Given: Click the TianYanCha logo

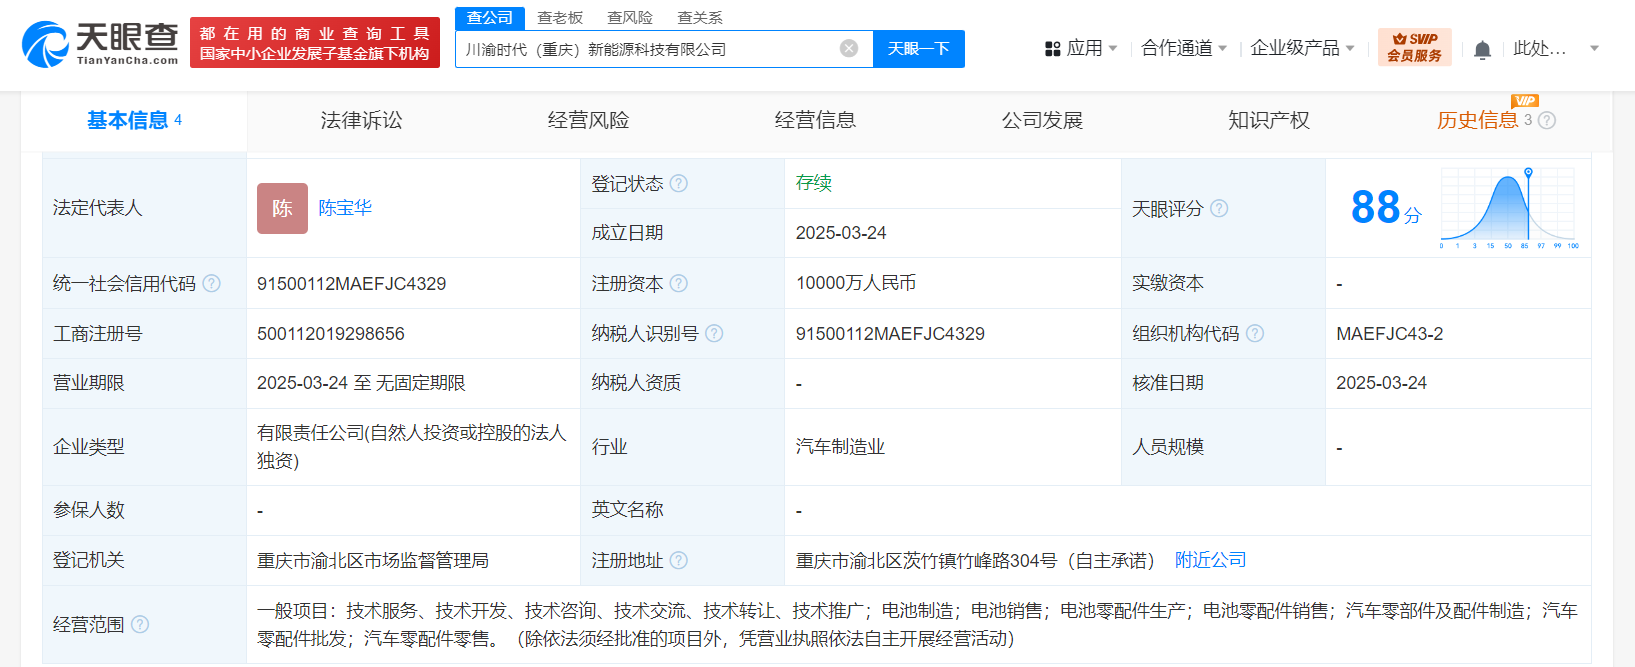Looking at the screenshot, I should tap(100, 44).
